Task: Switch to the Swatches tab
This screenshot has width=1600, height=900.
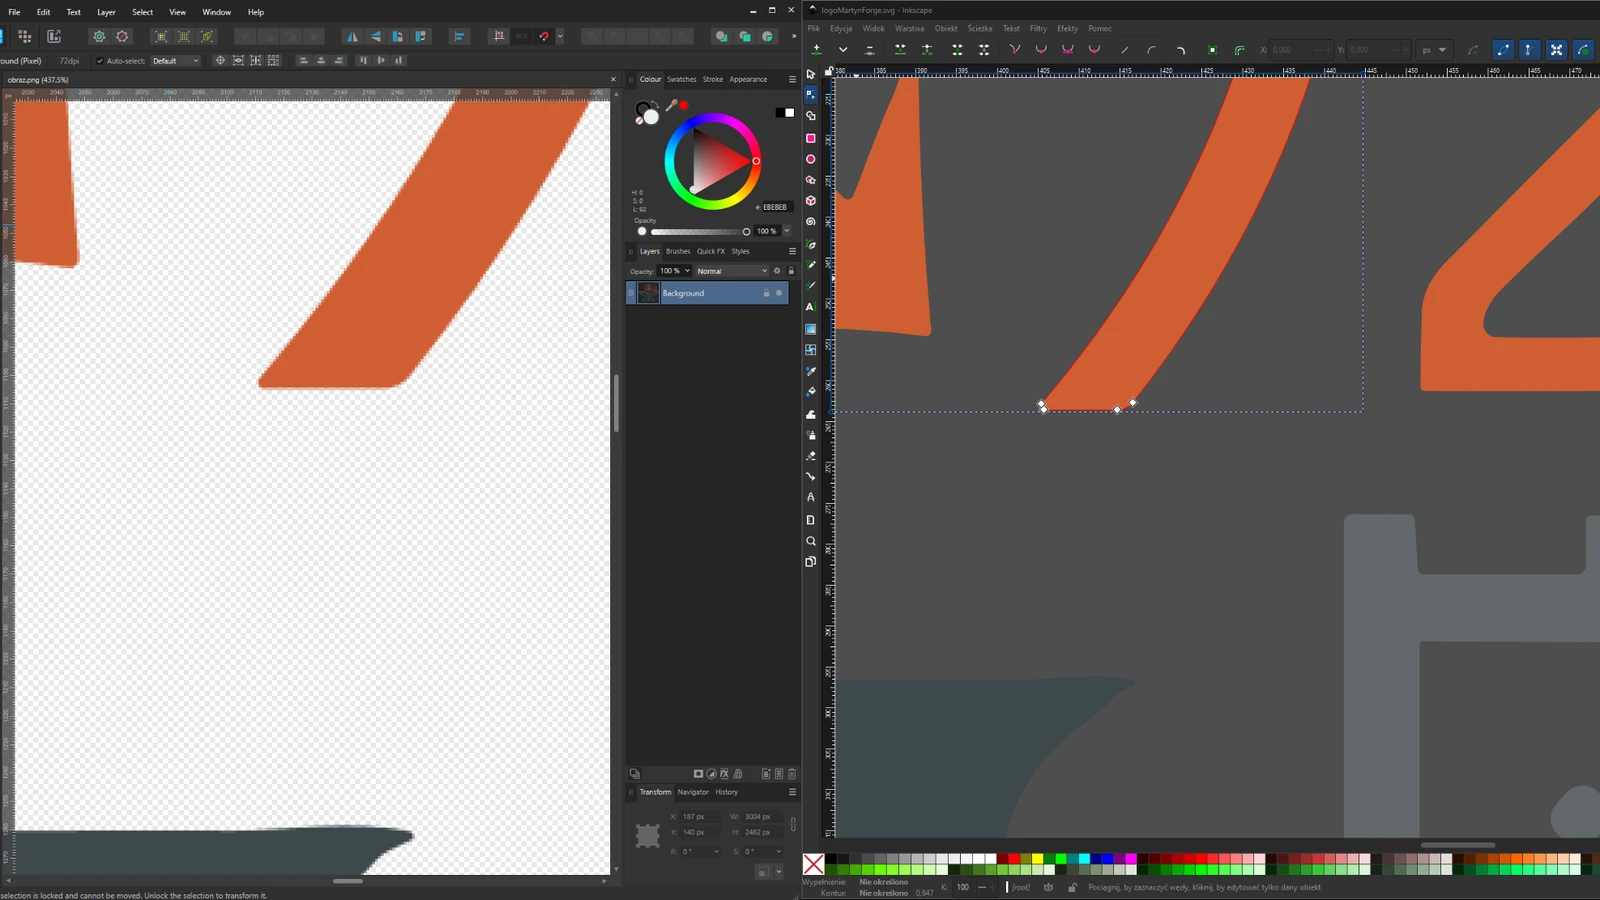Action: click(681, 79)
